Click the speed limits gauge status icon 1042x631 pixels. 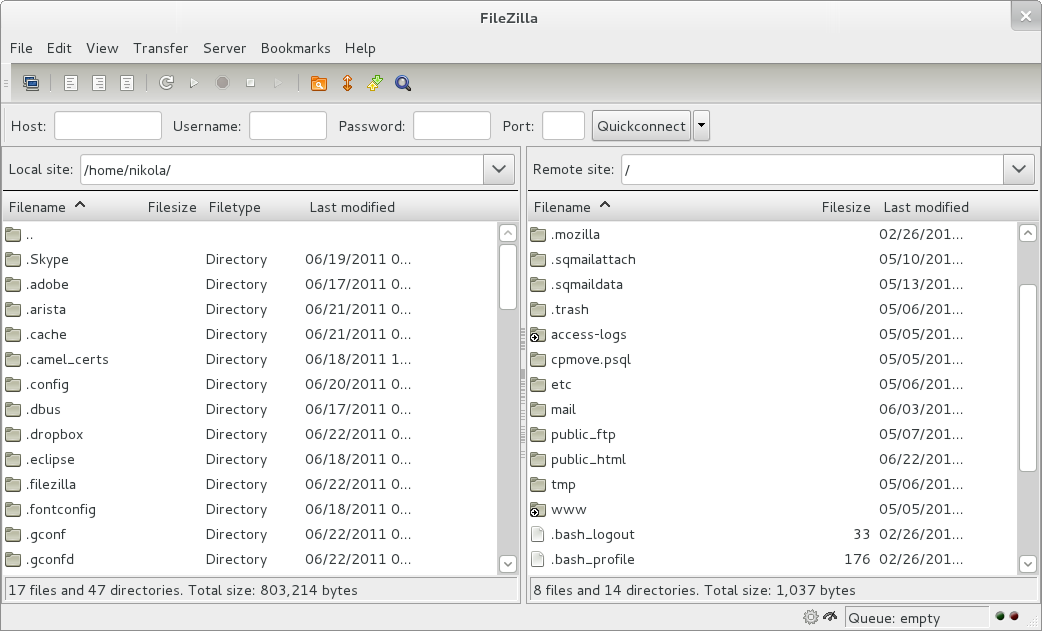click(x=829, y=617)
